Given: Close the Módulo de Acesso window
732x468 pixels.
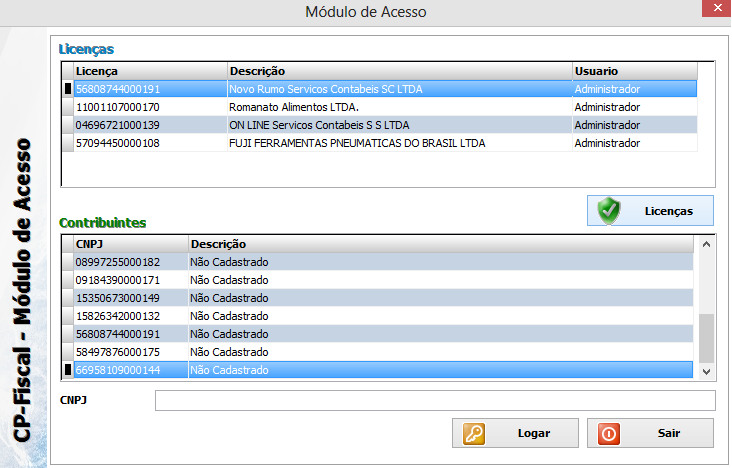Looking at the screenshot, I should (x=717, y=8).
